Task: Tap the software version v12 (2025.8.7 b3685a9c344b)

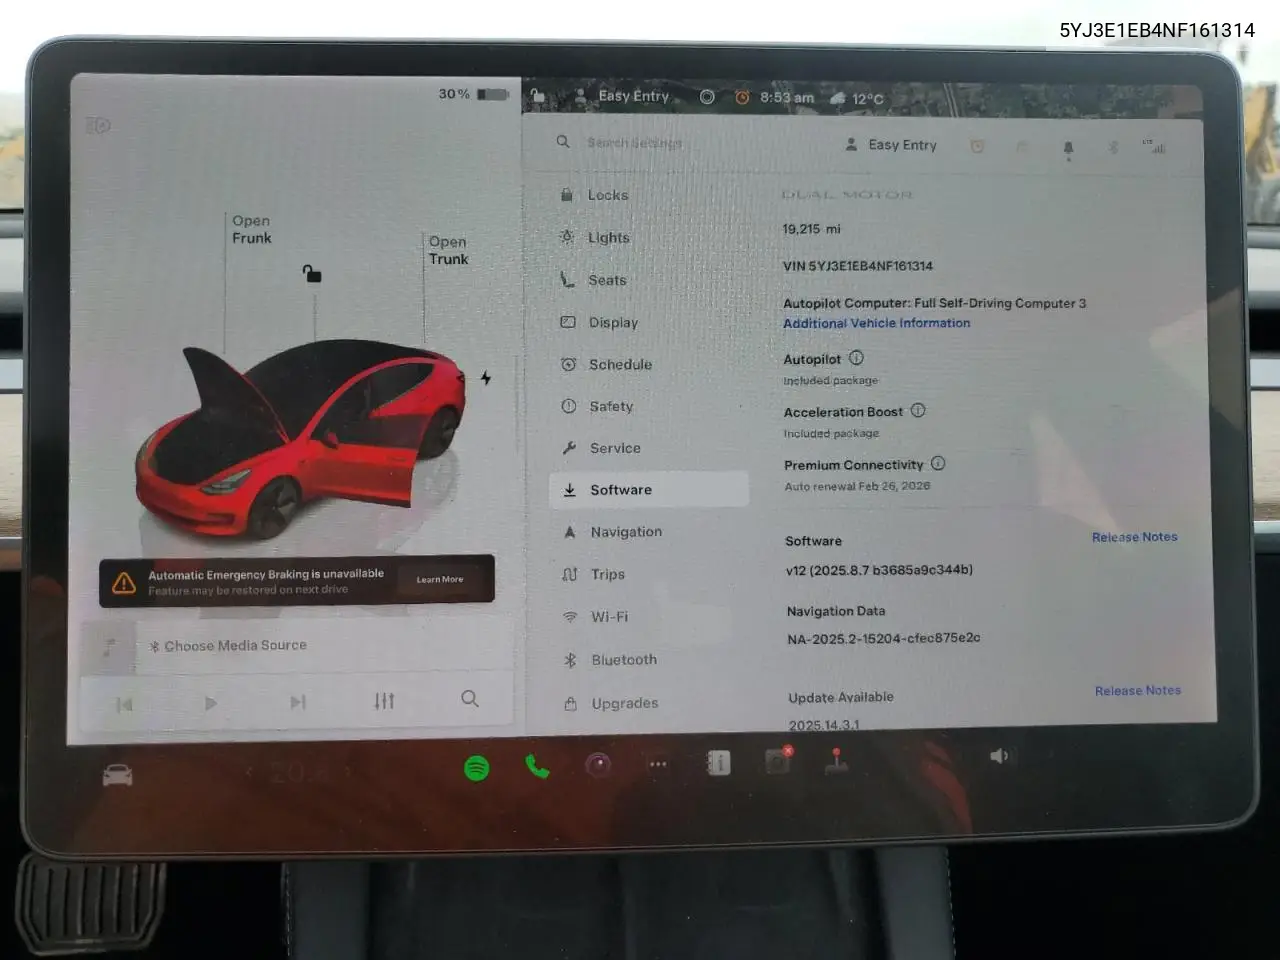Action: [879, 570]
